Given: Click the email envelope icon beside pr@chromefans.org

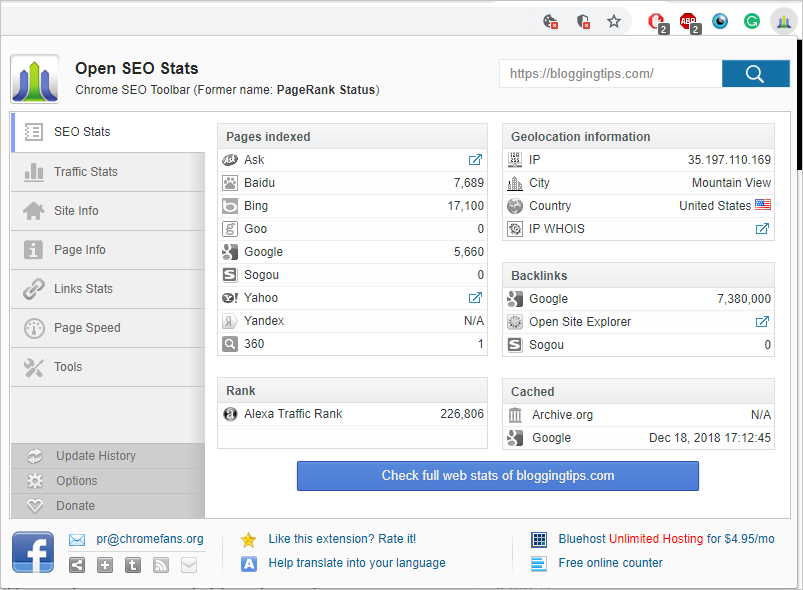Looking at the screenshot, I should (76, 538).
